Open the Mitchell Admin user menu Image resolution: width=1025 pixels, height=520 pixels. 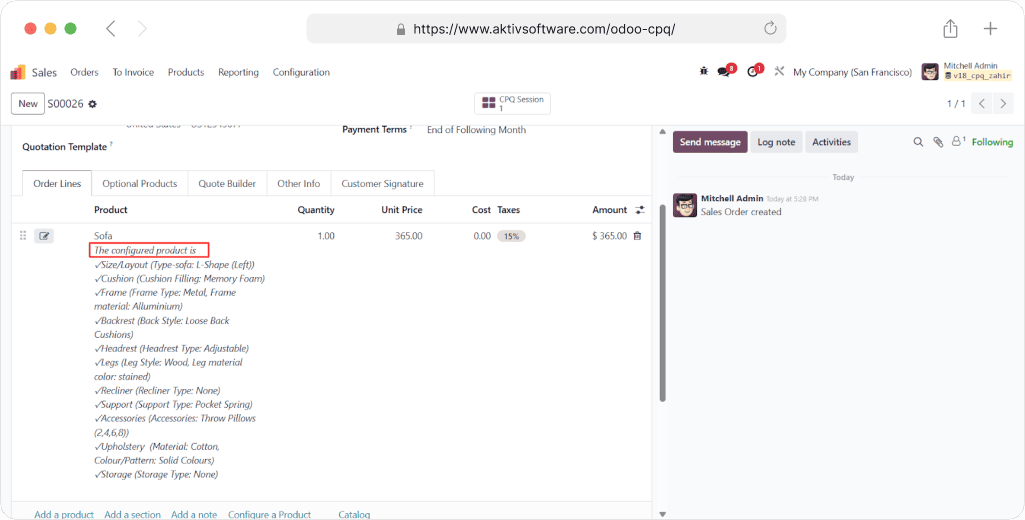click(967, 71)
